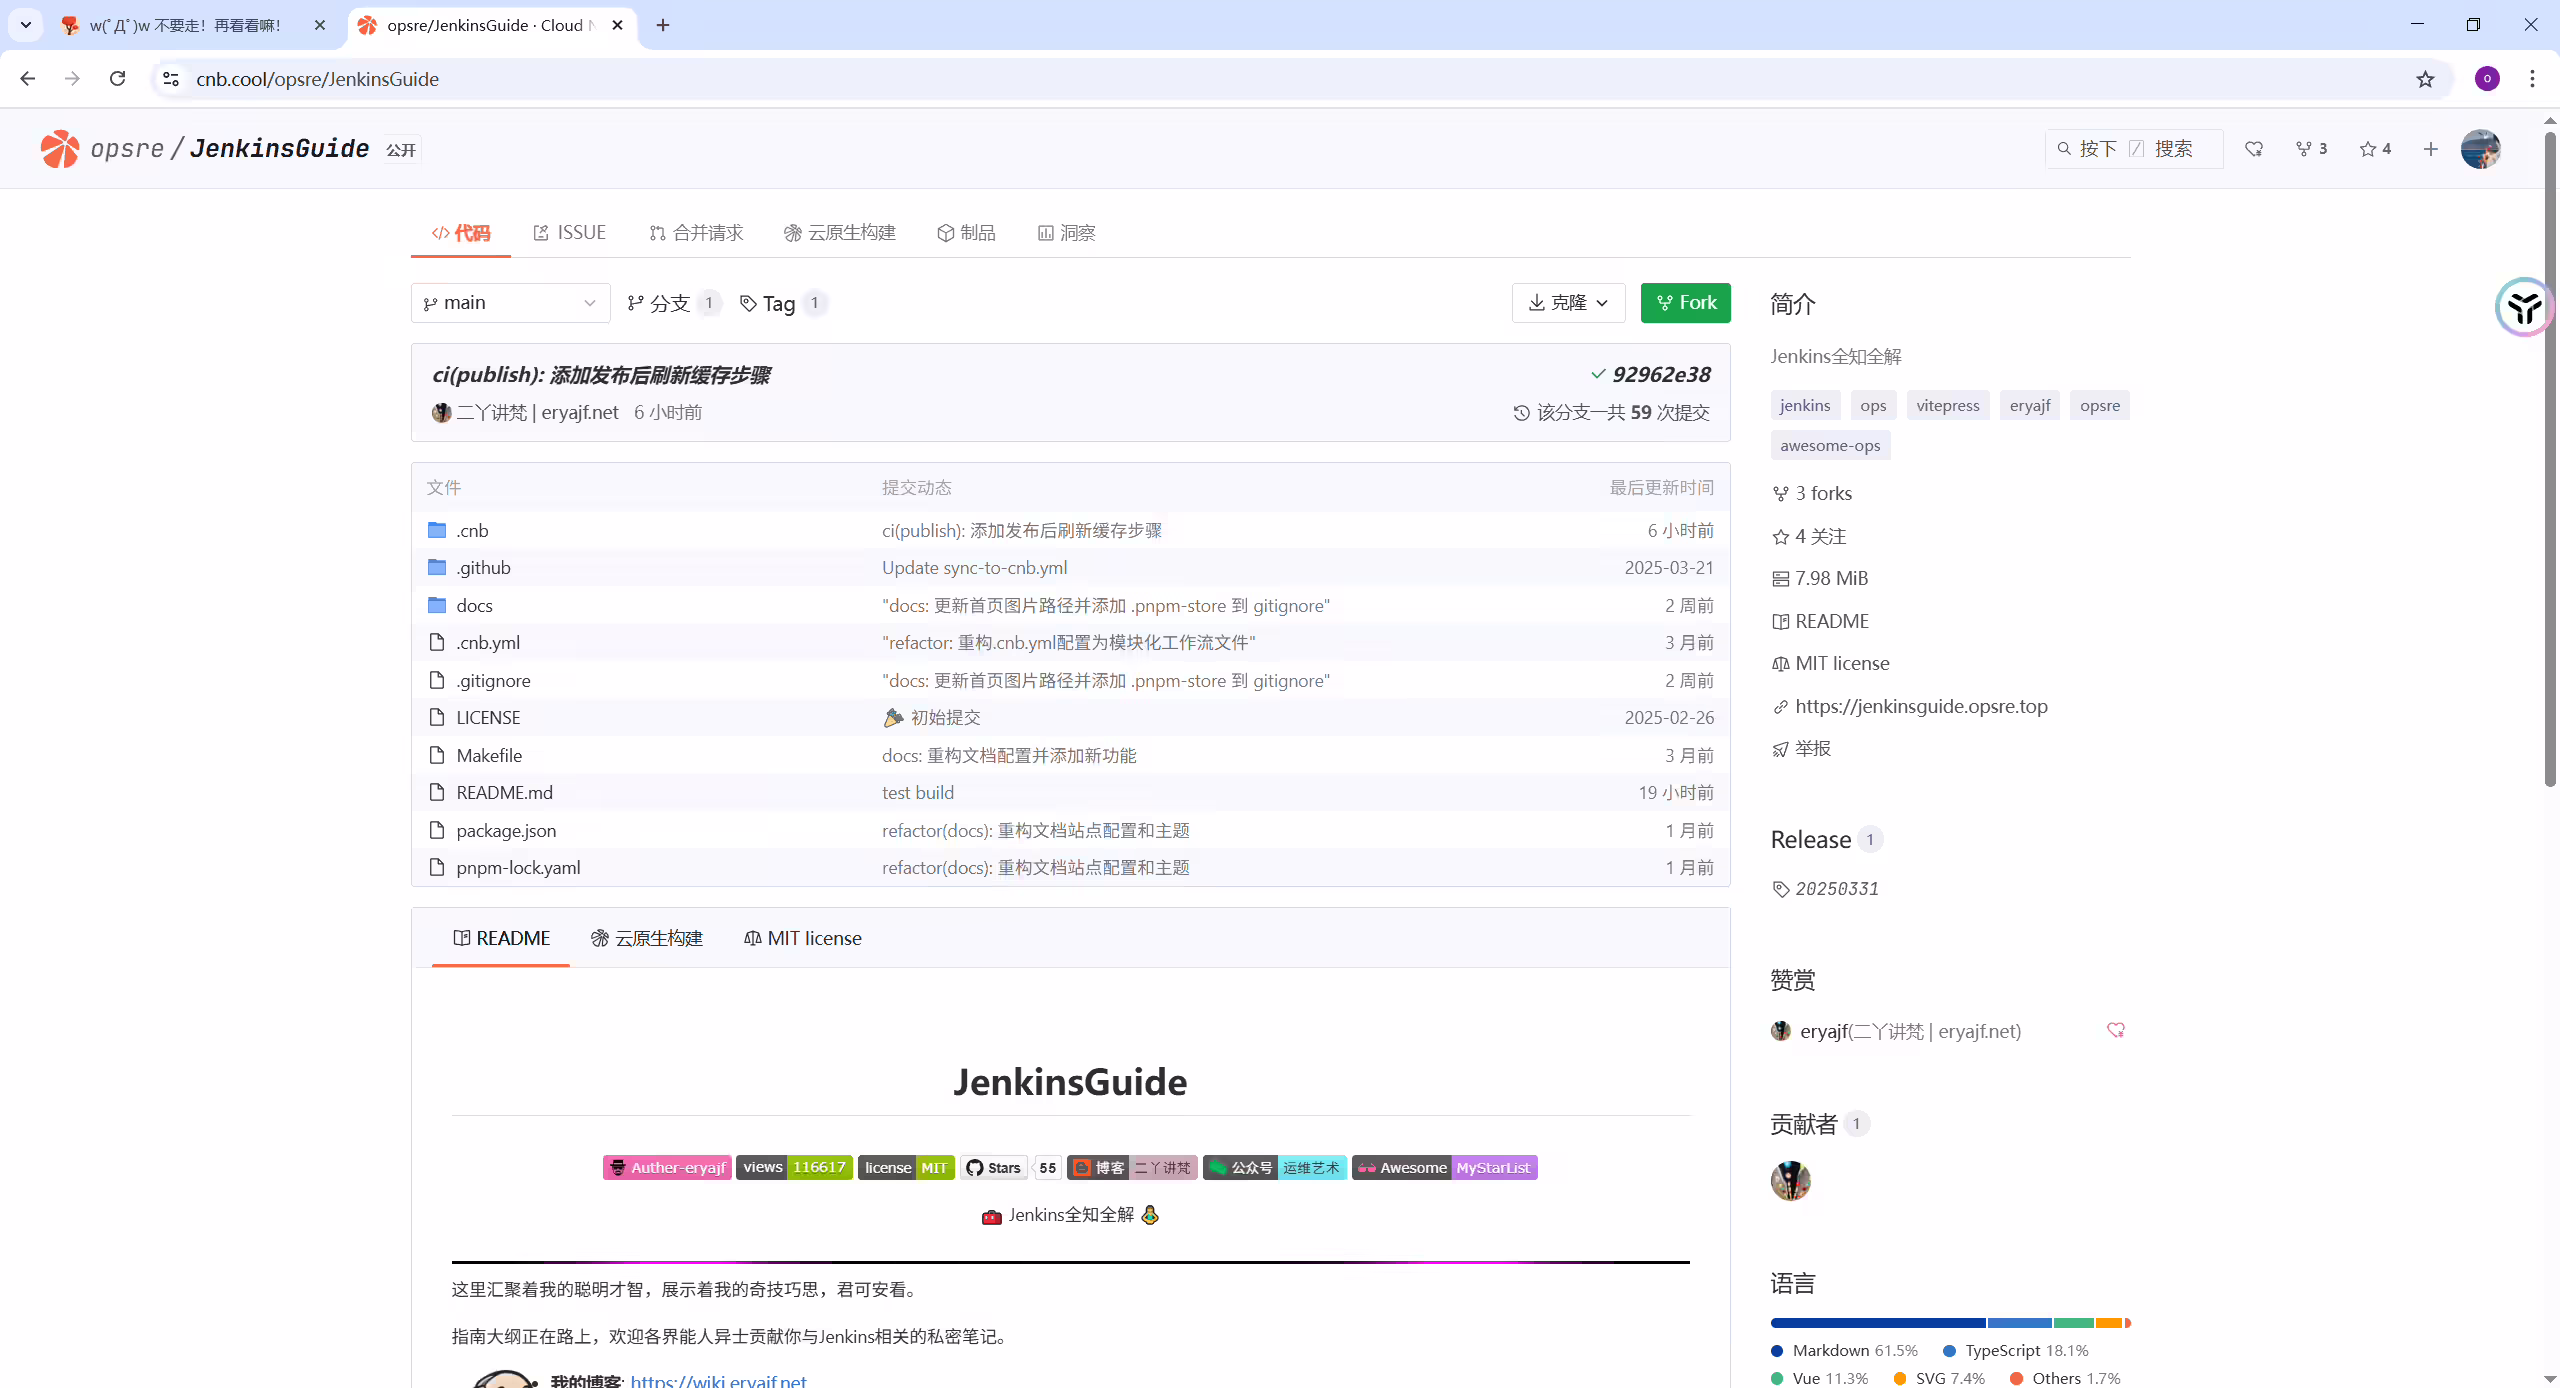
Task: Click the Markdown segment of language bar
Action: click(1878, 1323)
